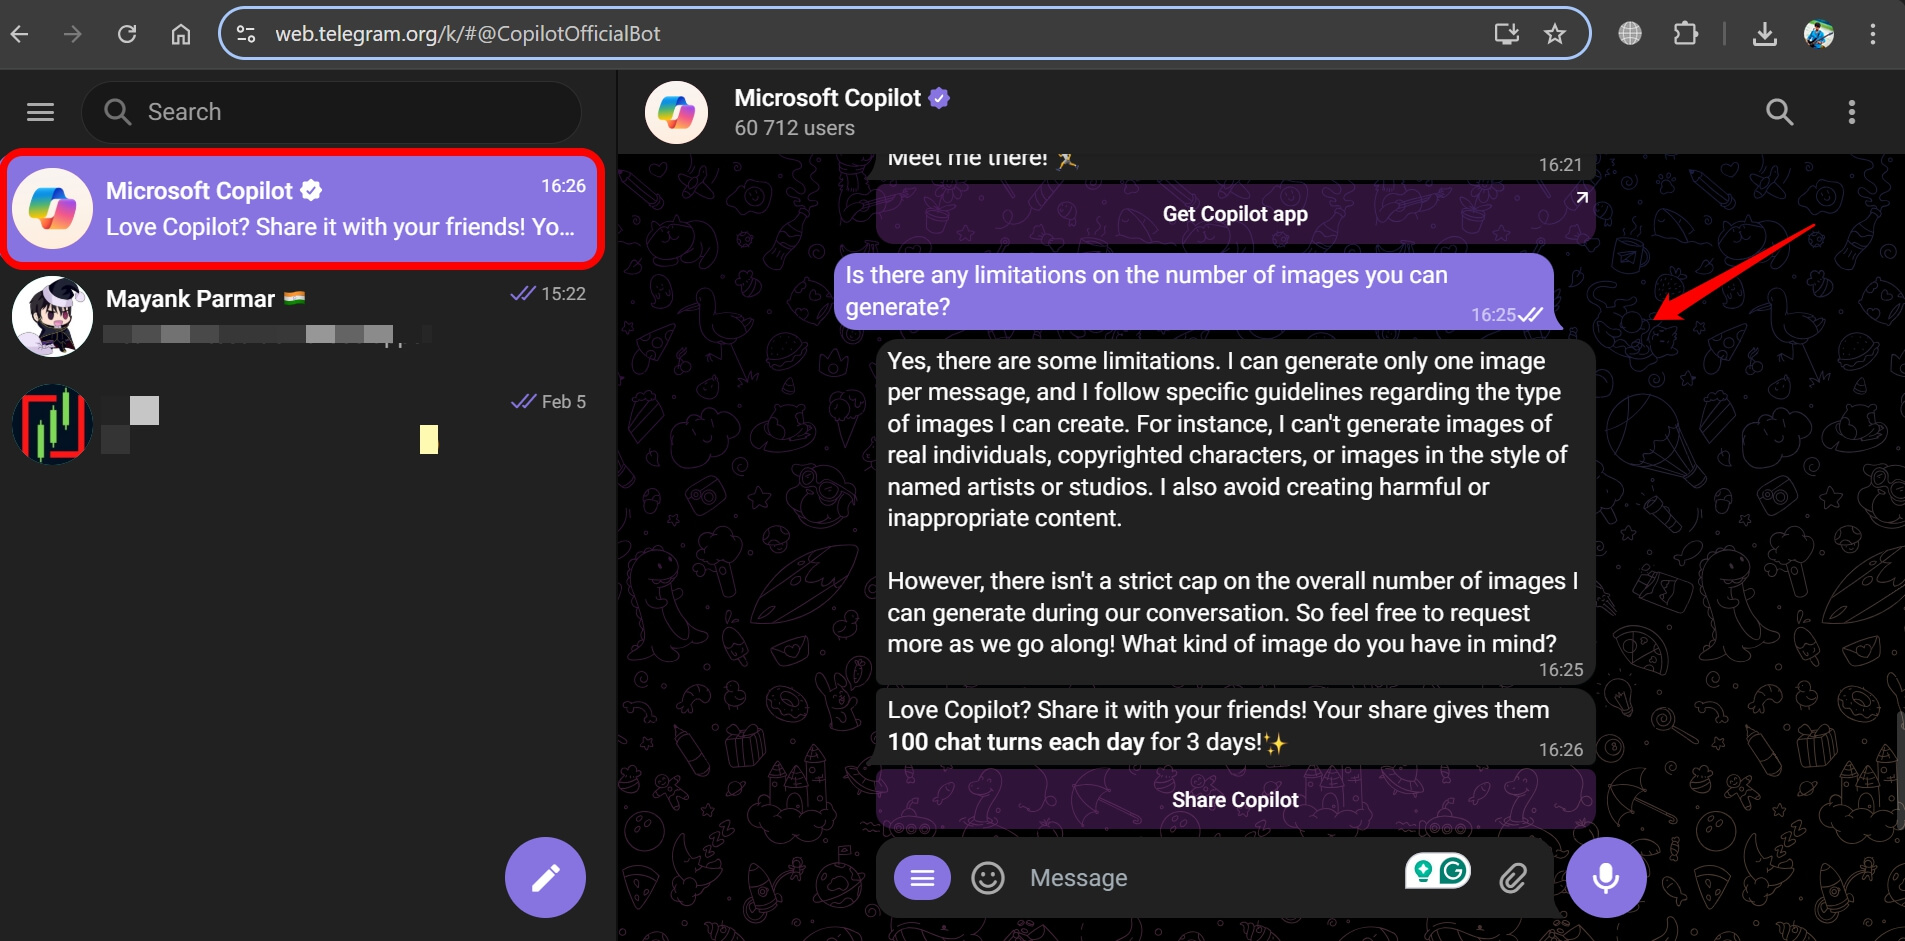Bookmark this page with the star
The image size is (1905, 941).
1553,33
